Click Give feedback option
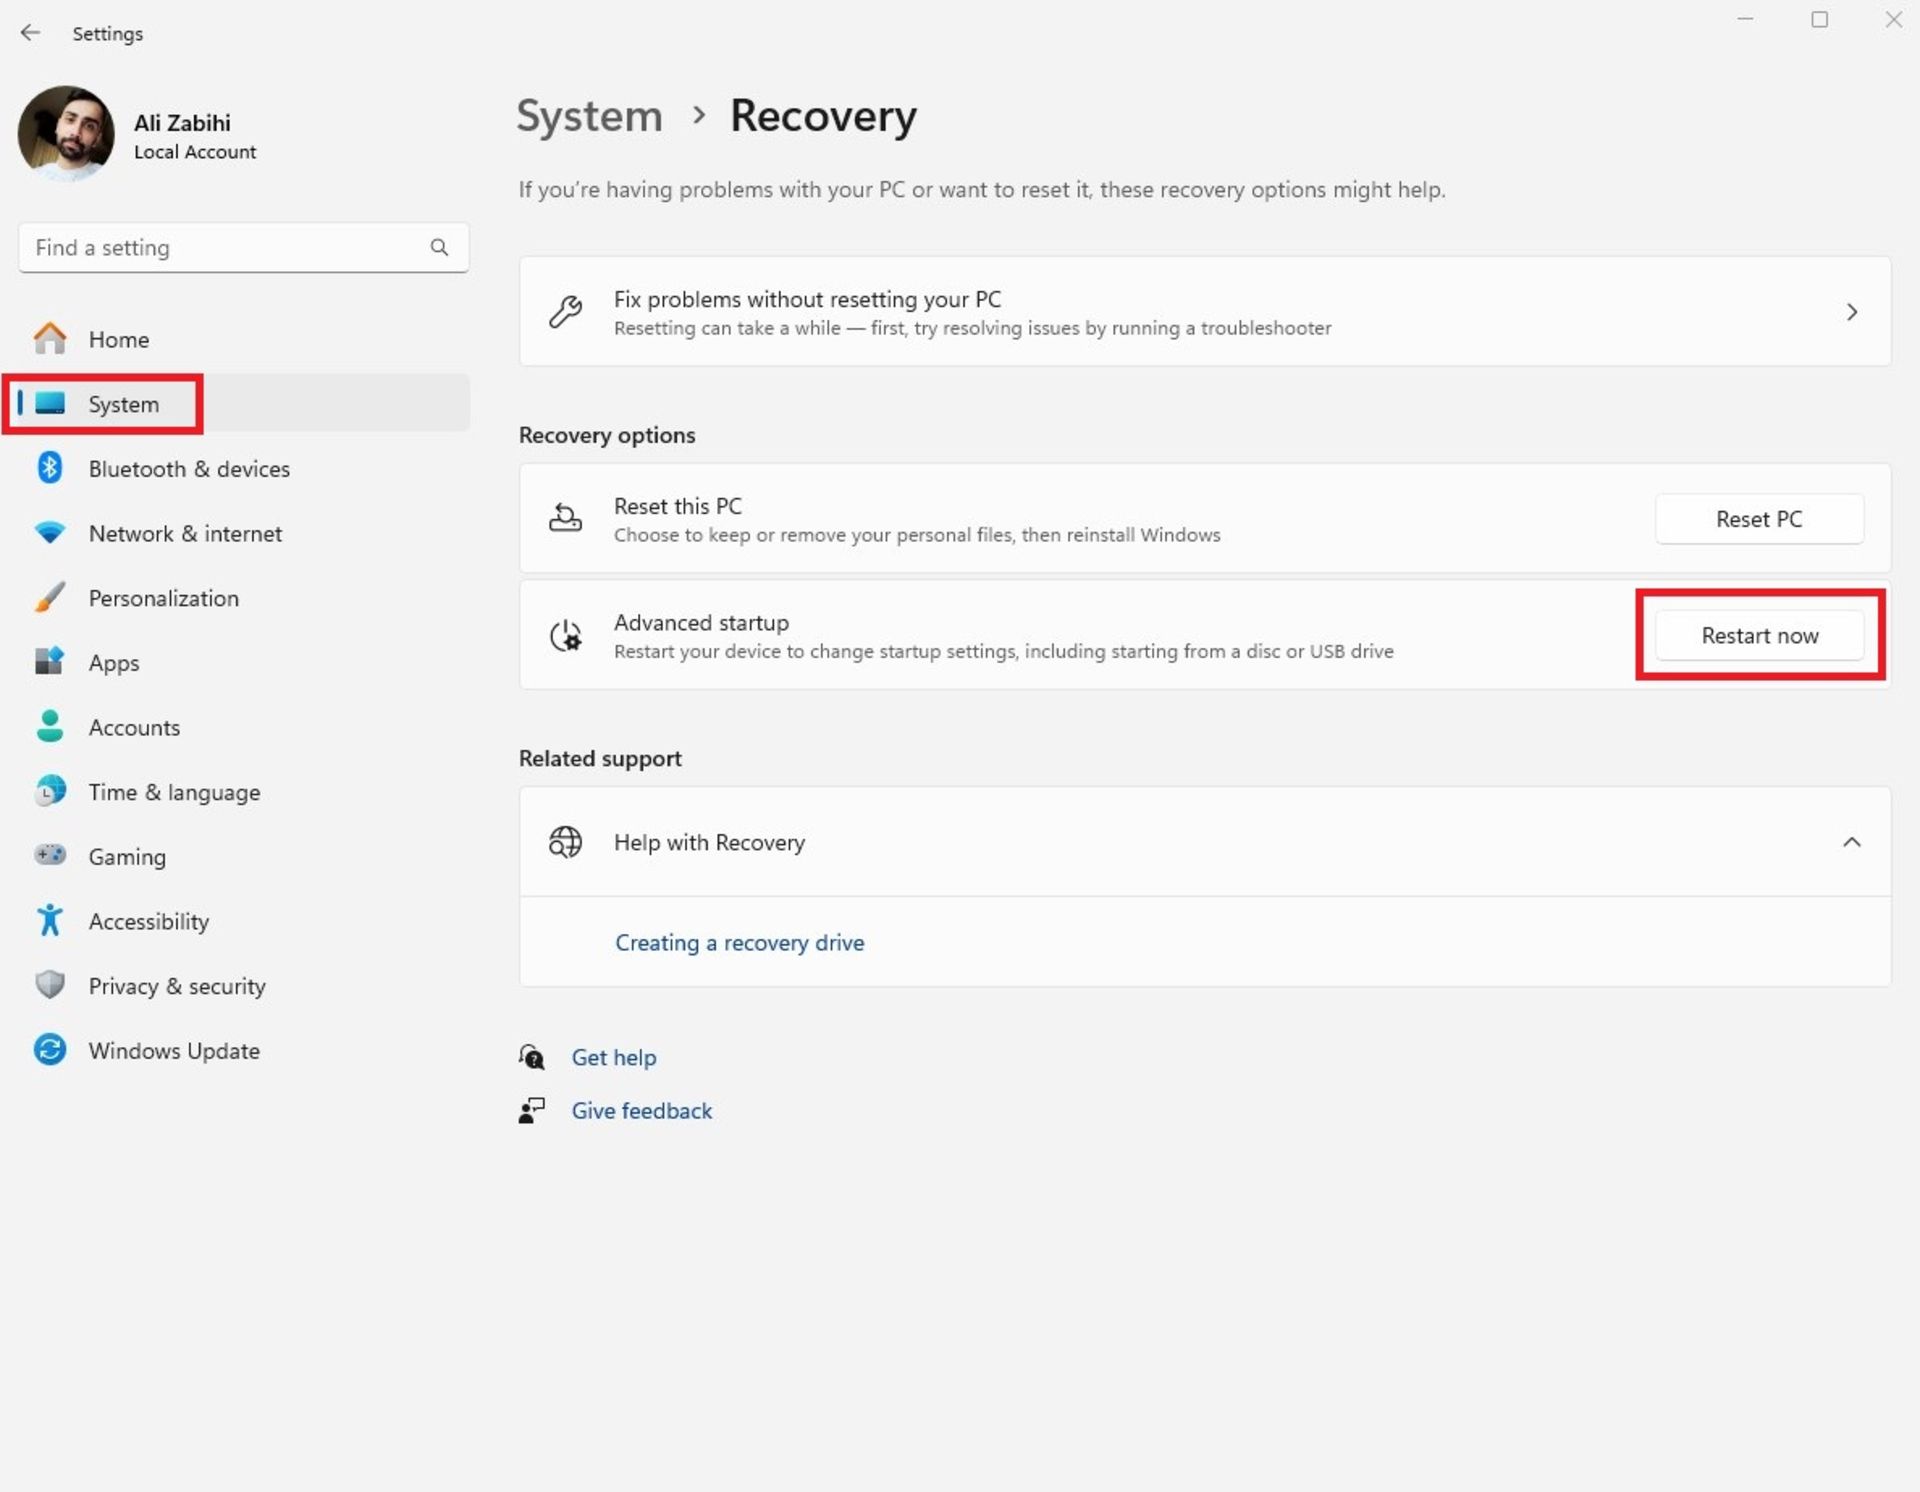Viewport: 1920px width, 1492px height. (x=641, y=1110)
